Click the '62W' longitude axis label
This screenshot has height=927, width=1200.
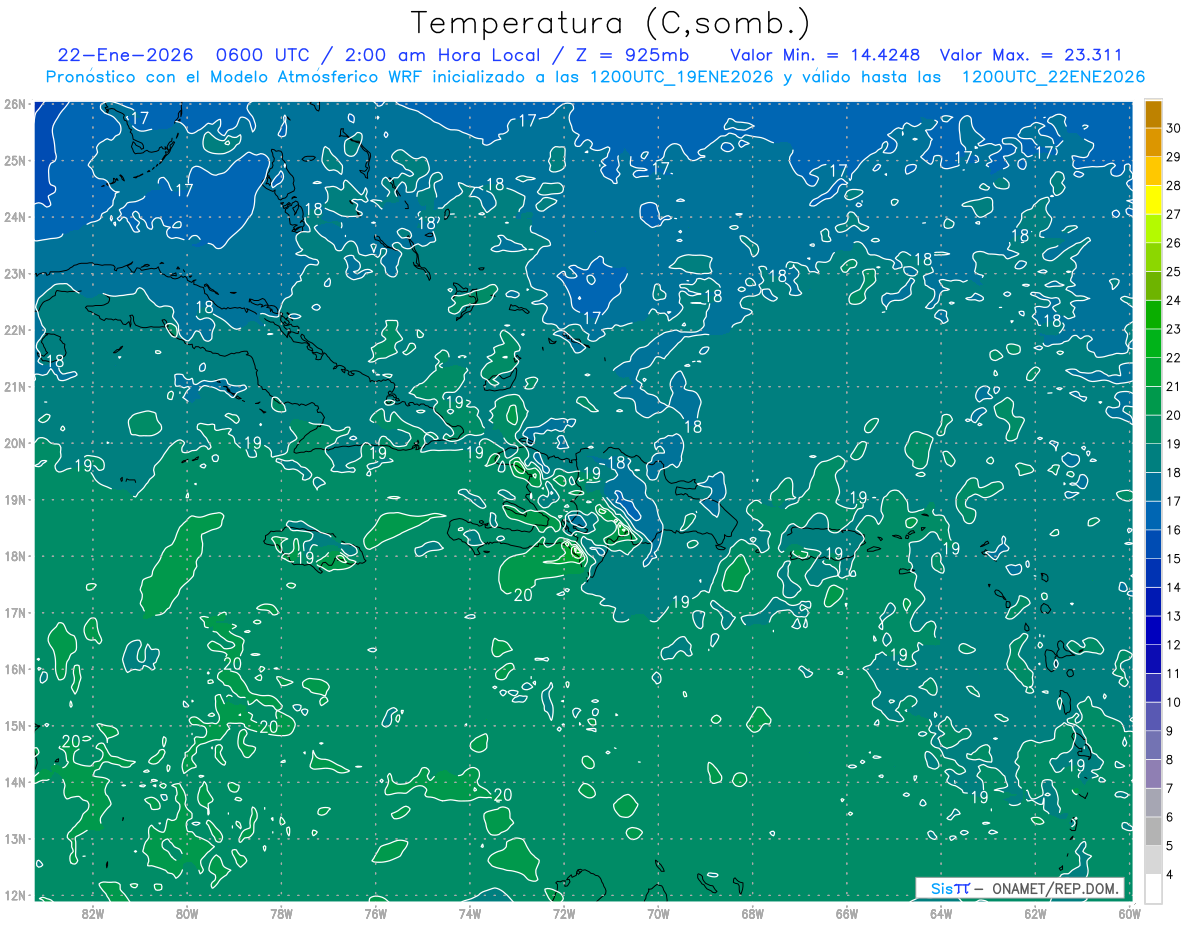(1035, 913)
